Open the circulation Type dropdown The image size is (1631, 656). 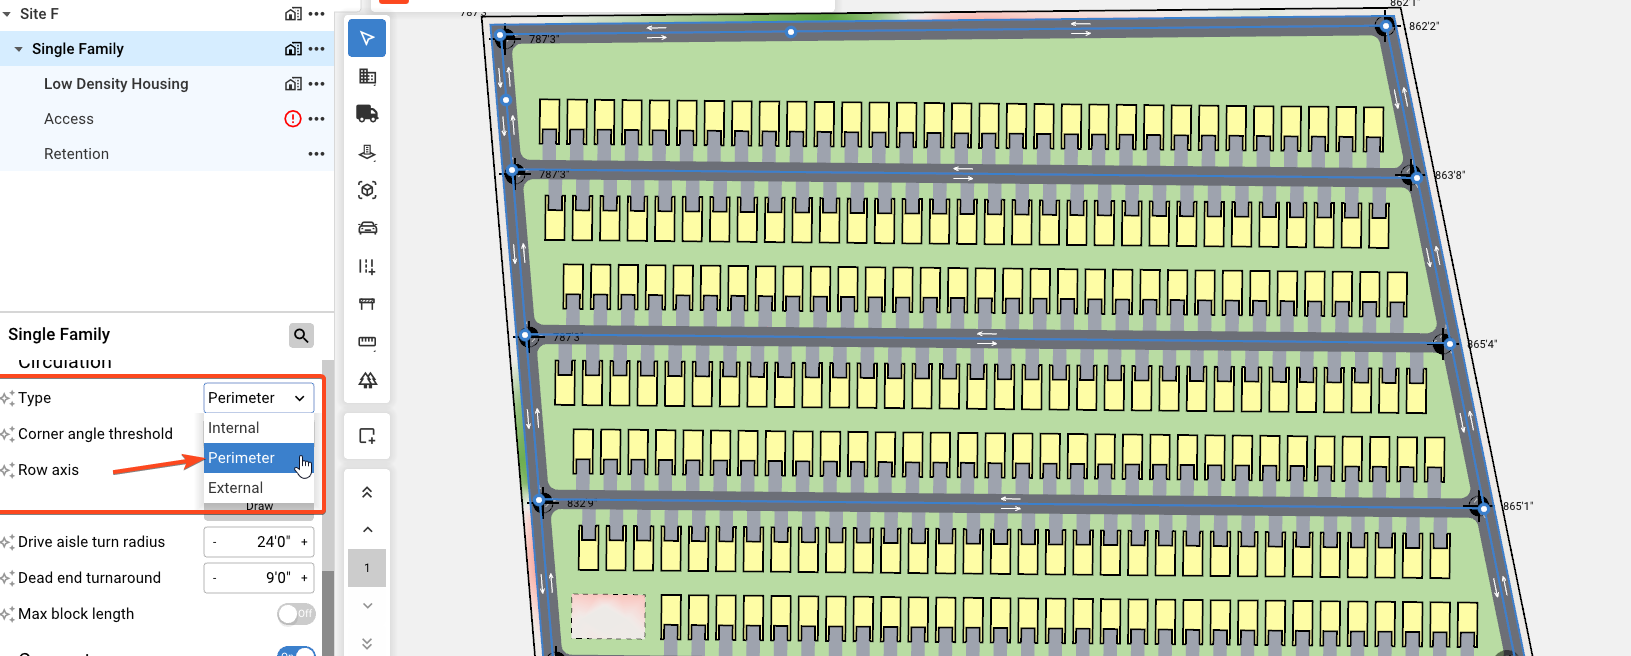[x=258, y=398]
